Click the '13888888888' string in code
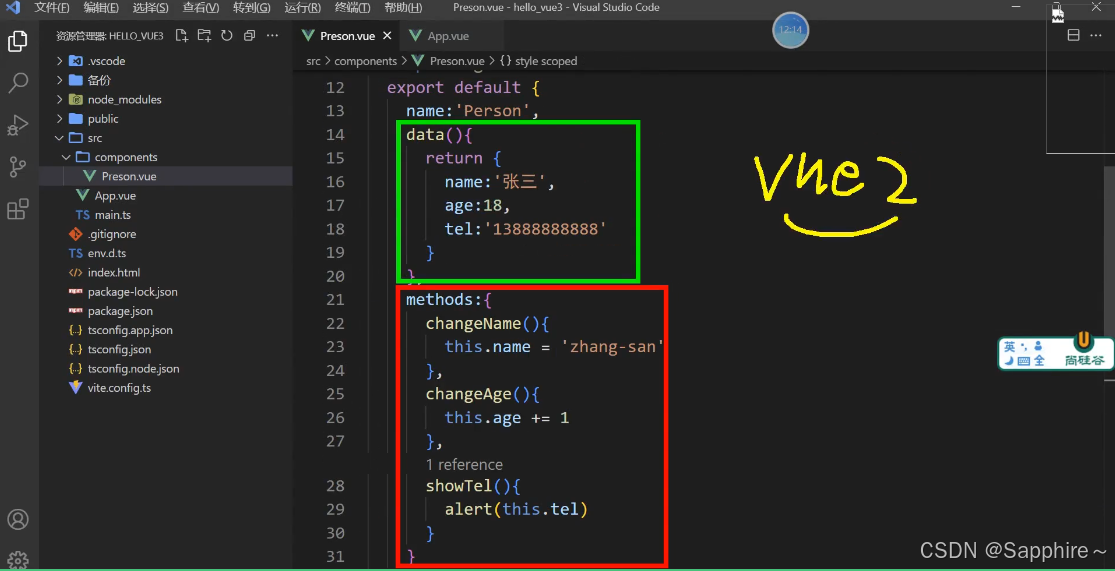This screenshot has height=571, width=1115. (x=546, y=229)
